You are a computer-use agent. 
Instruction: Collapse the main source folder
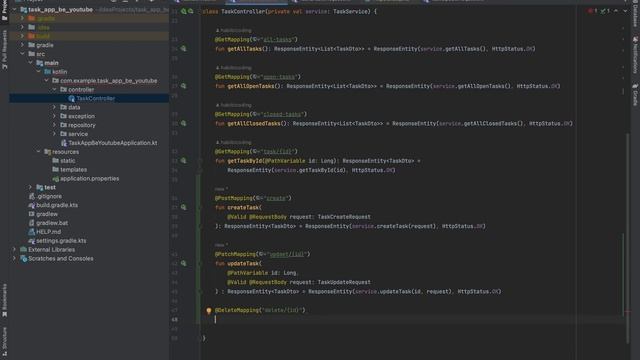coord(31,63)
